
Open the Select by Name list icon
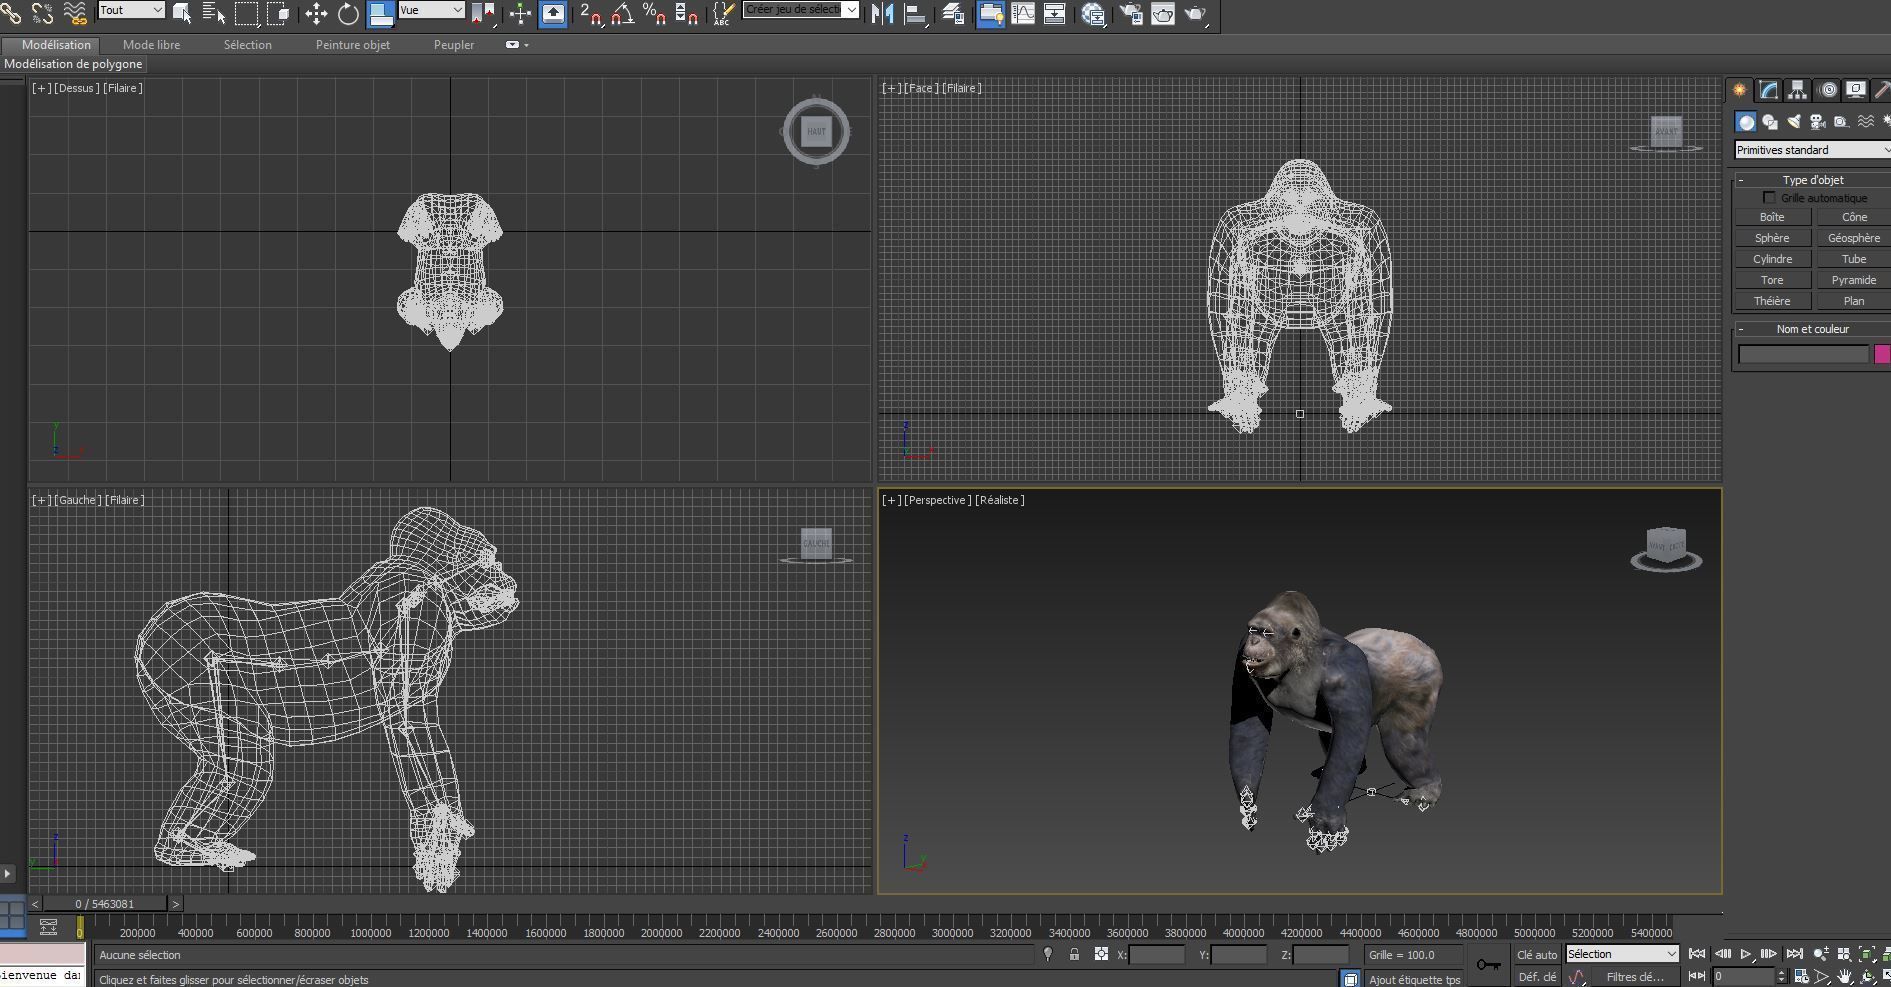pos(214,13)
